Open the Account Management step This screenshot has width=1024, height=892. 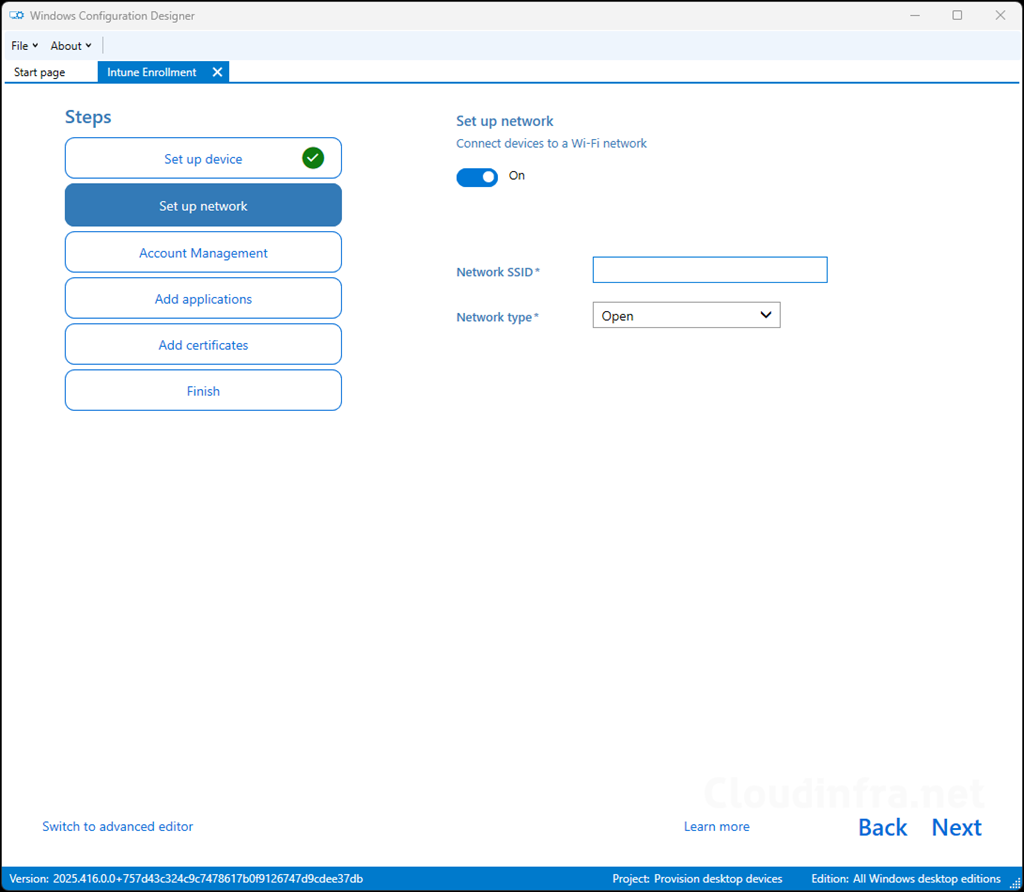203,252
